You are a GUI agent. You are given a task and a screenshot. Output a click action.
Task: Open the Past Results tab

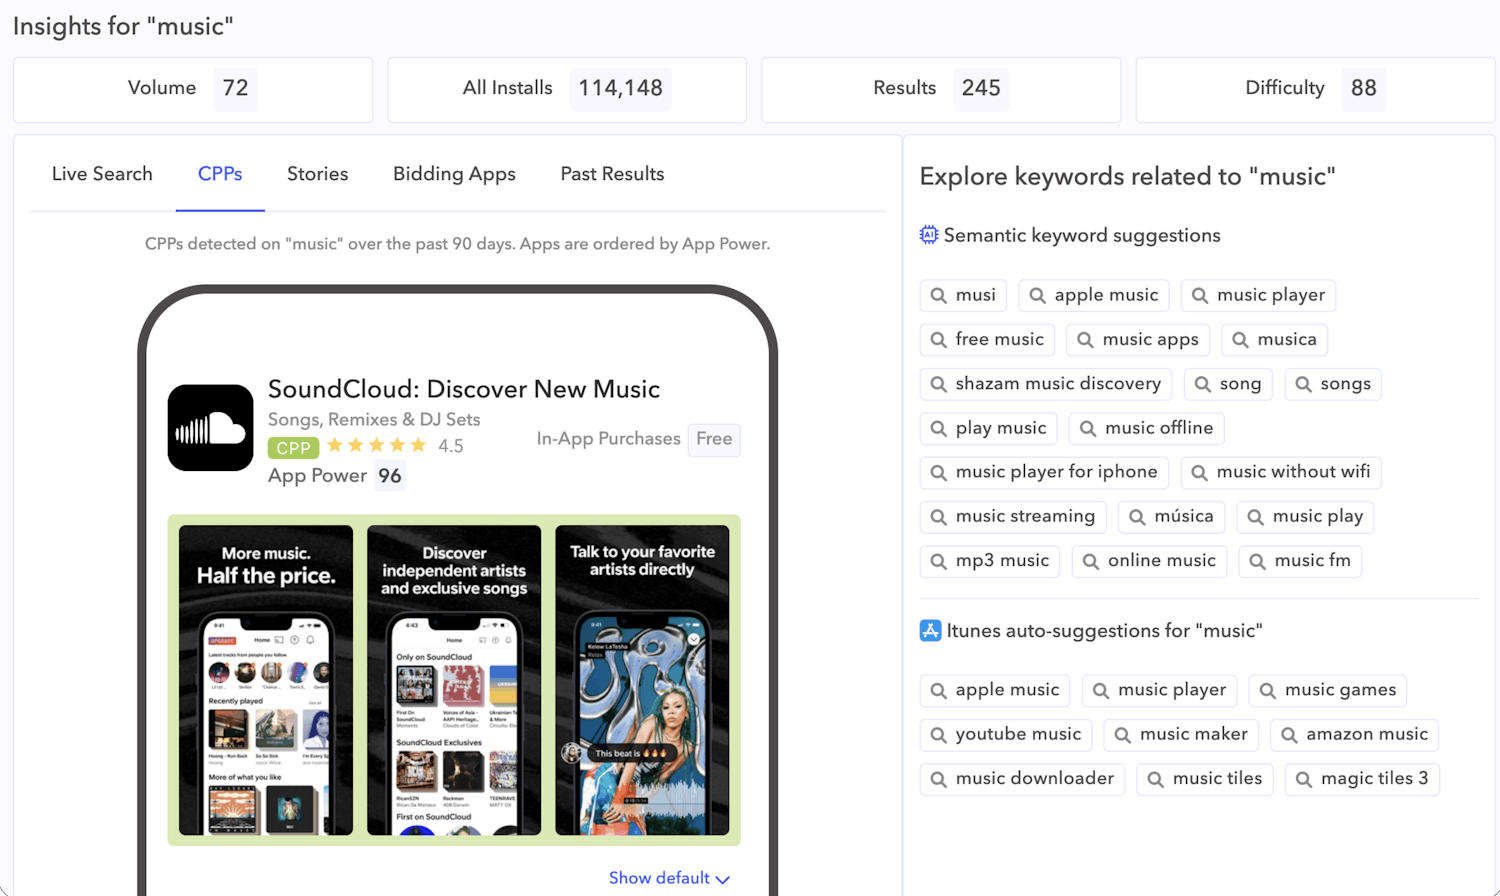click(x=611, y=174)
